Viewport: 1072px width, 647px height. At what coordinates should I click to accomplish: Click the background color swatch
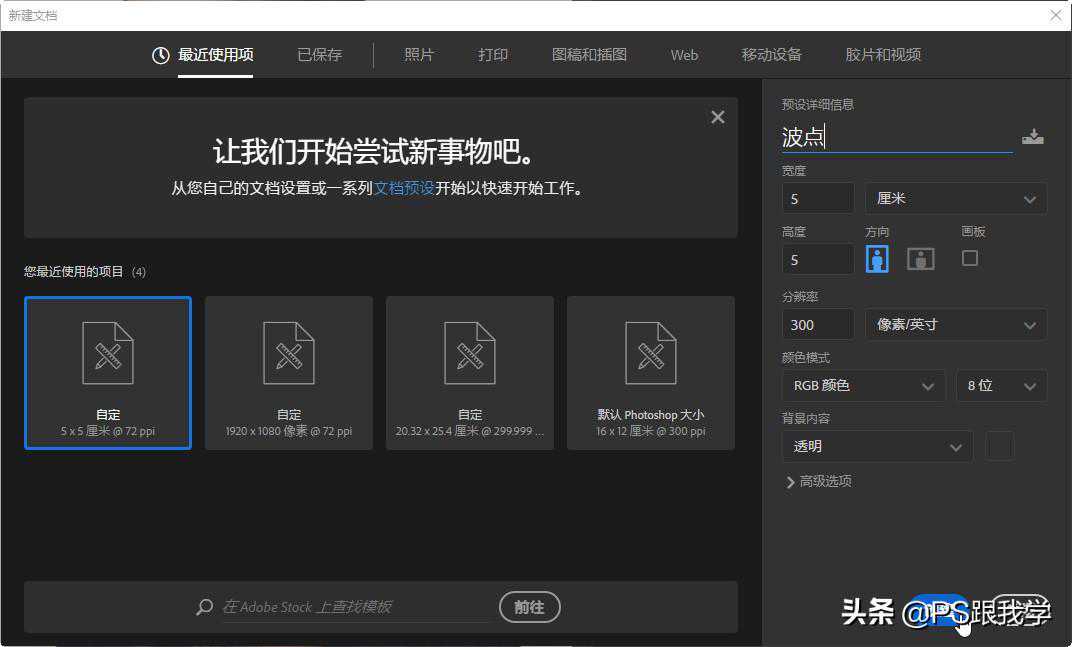coord(1000,447)
